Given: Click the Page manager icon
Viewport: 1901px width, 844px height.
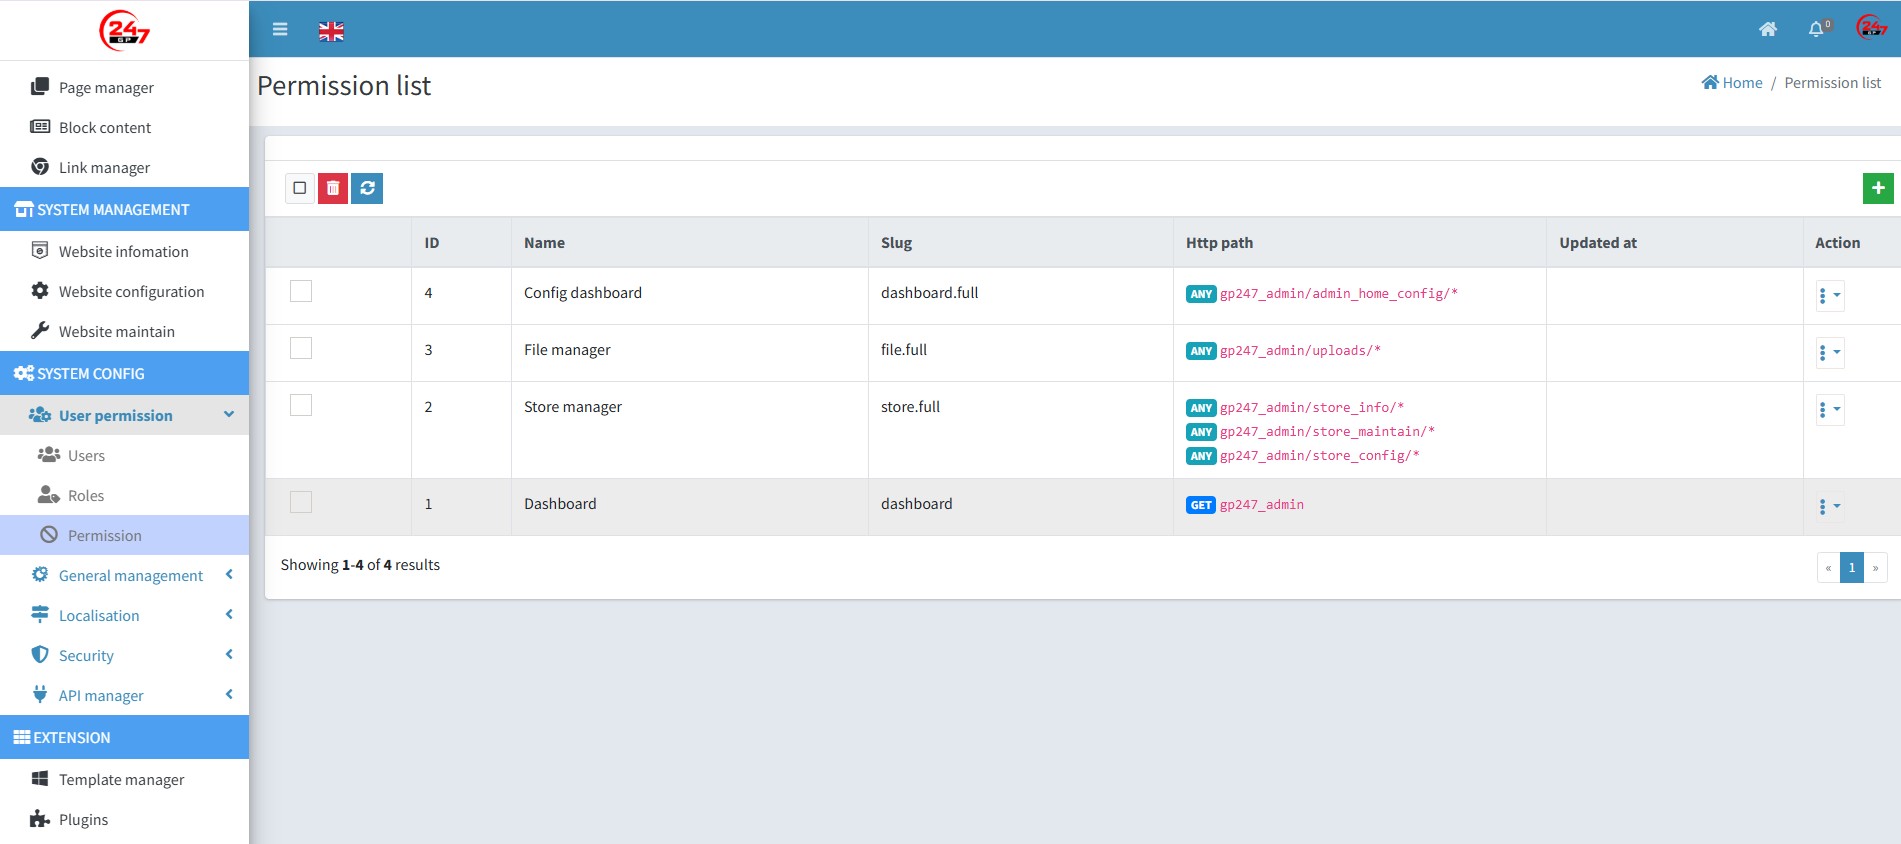Looking at the screenshot, I should 40,86.
